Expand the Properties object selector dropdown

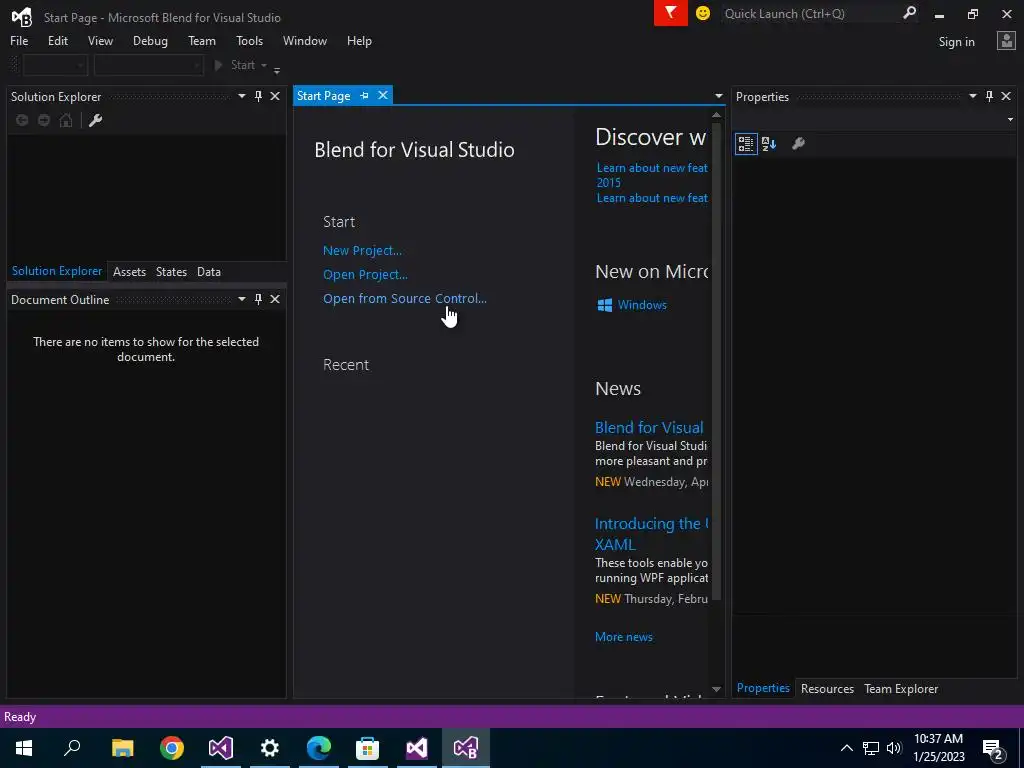(1010, 120)
